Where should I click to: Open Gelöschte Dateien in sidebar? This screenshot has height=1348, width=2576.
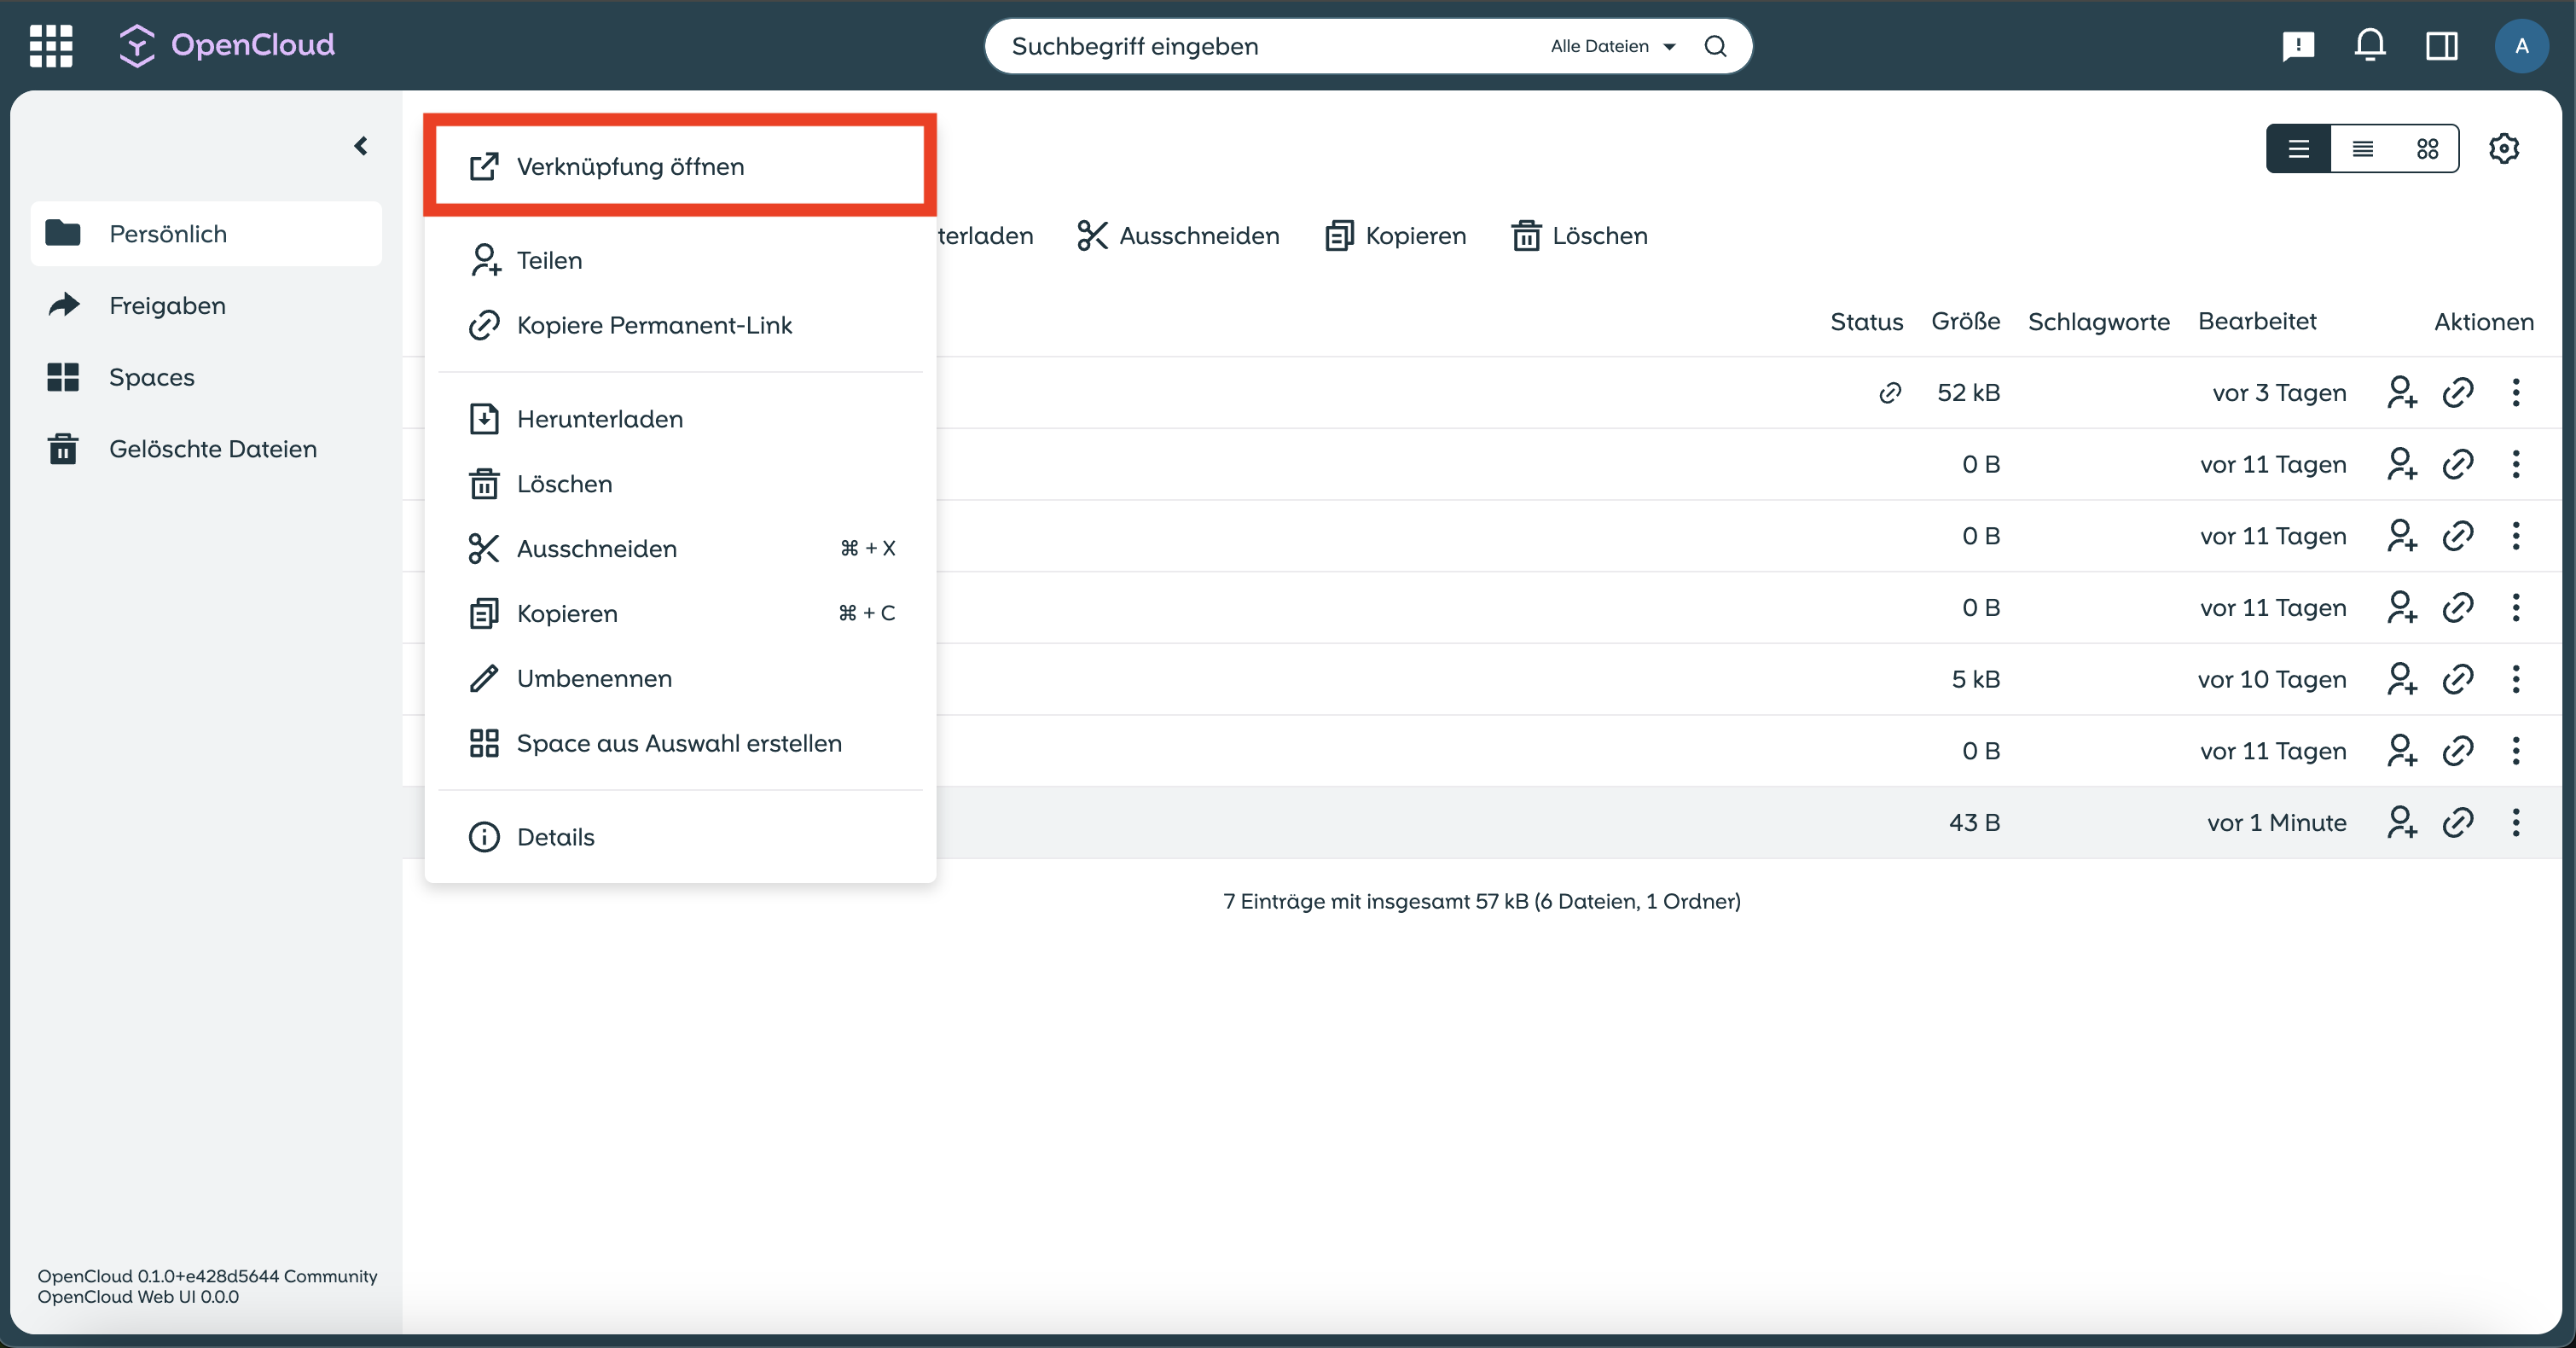pyautogui.click(x=206, y=449)
